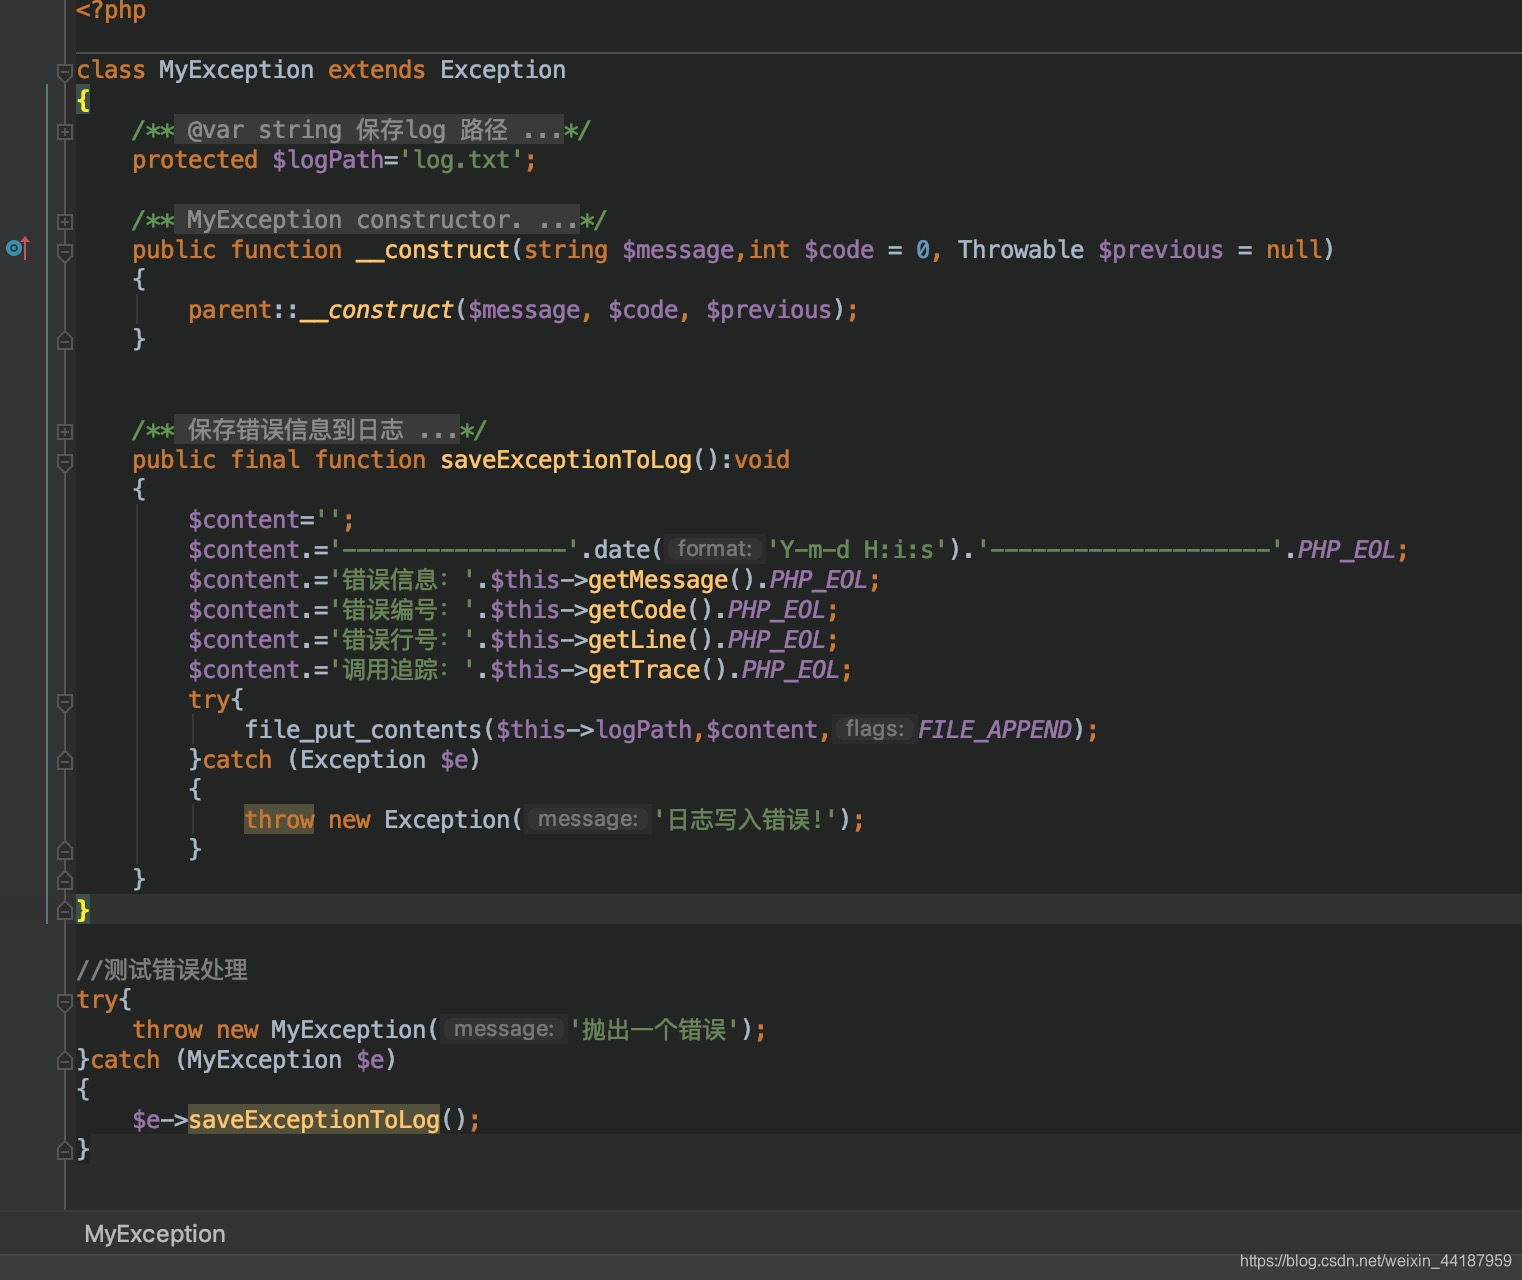Click the 'format:' inlay hint in date()
Image resolution: width=1522 pixels, height=1280 pixels.
tap(714, 549)
